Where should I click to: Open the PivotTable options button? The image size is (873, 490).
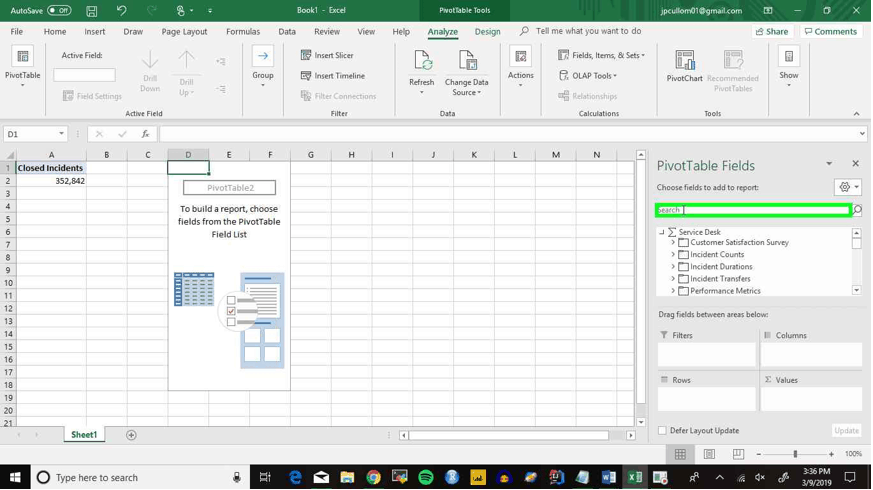[22, 66]
